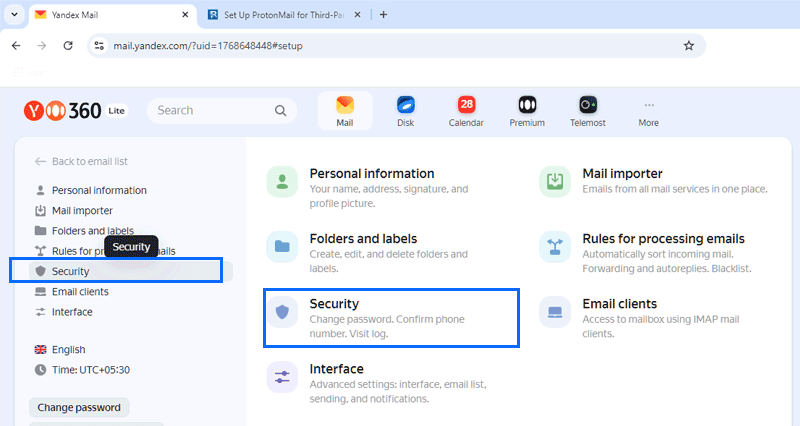Reload the page in the browser
This screenshot has height=426, width=800.
tap(68, 46)
